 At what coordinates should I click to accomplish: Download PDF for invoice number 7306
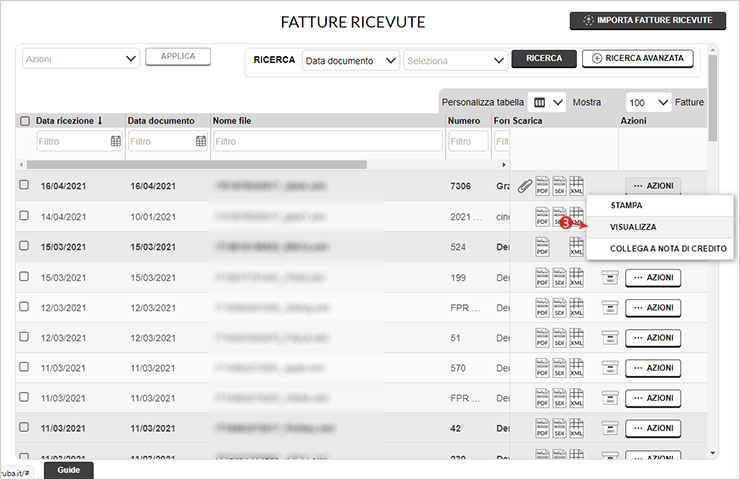click(543, 186)
